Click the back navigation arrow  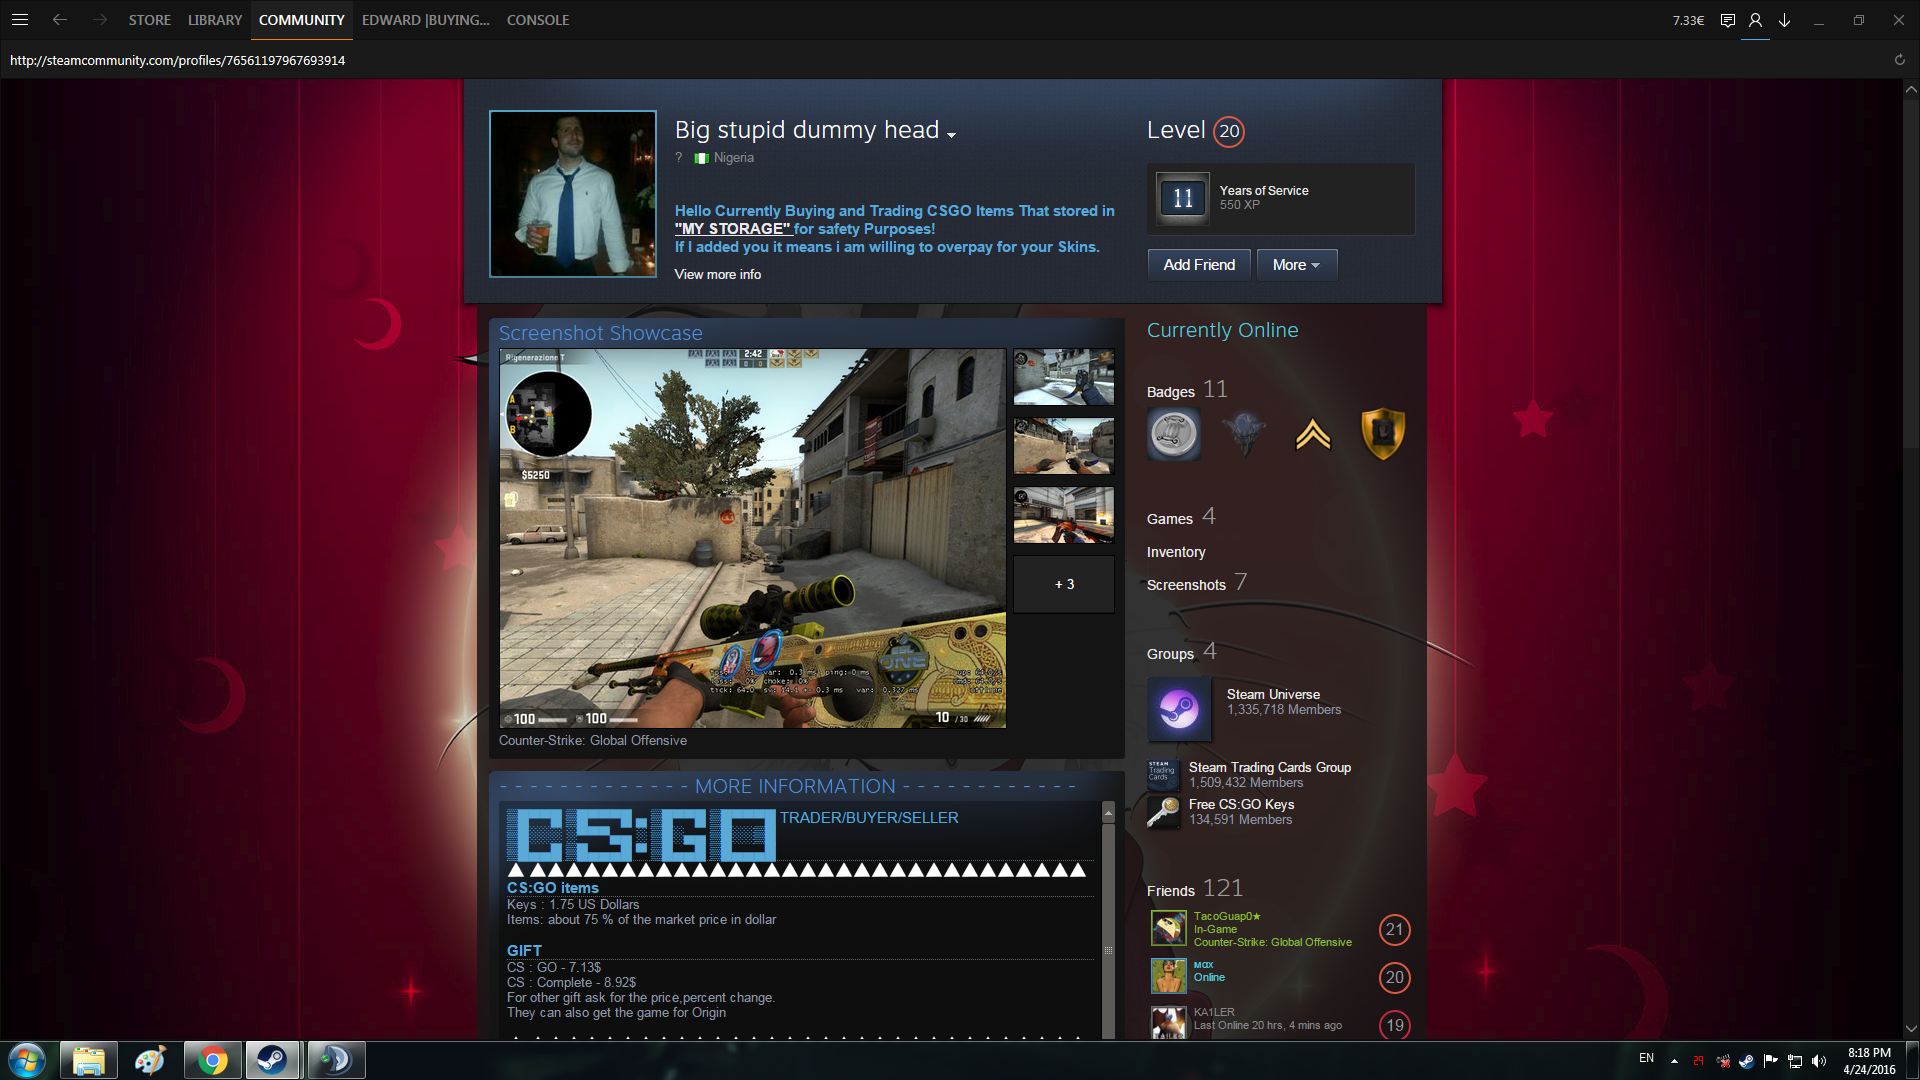pyautogui.click(x=60, y=20)
